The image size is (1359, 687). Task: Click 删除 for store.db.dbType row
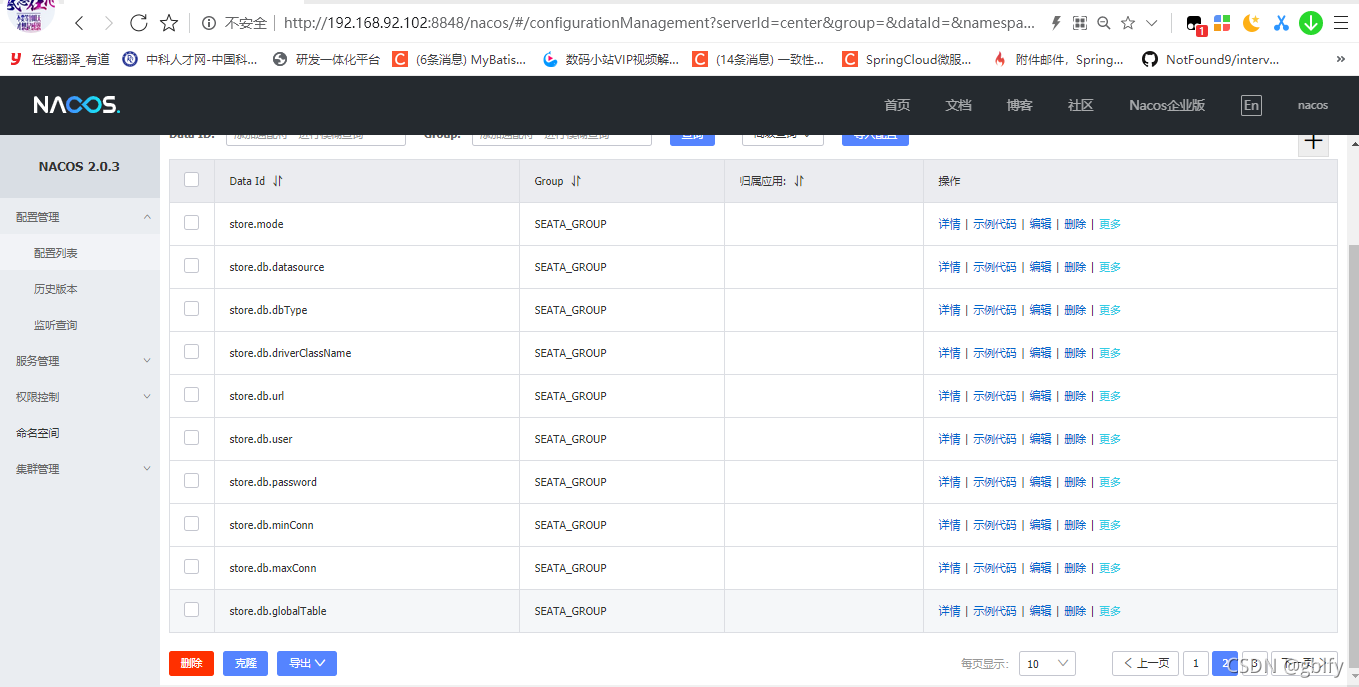click(x=1075, y=310)
